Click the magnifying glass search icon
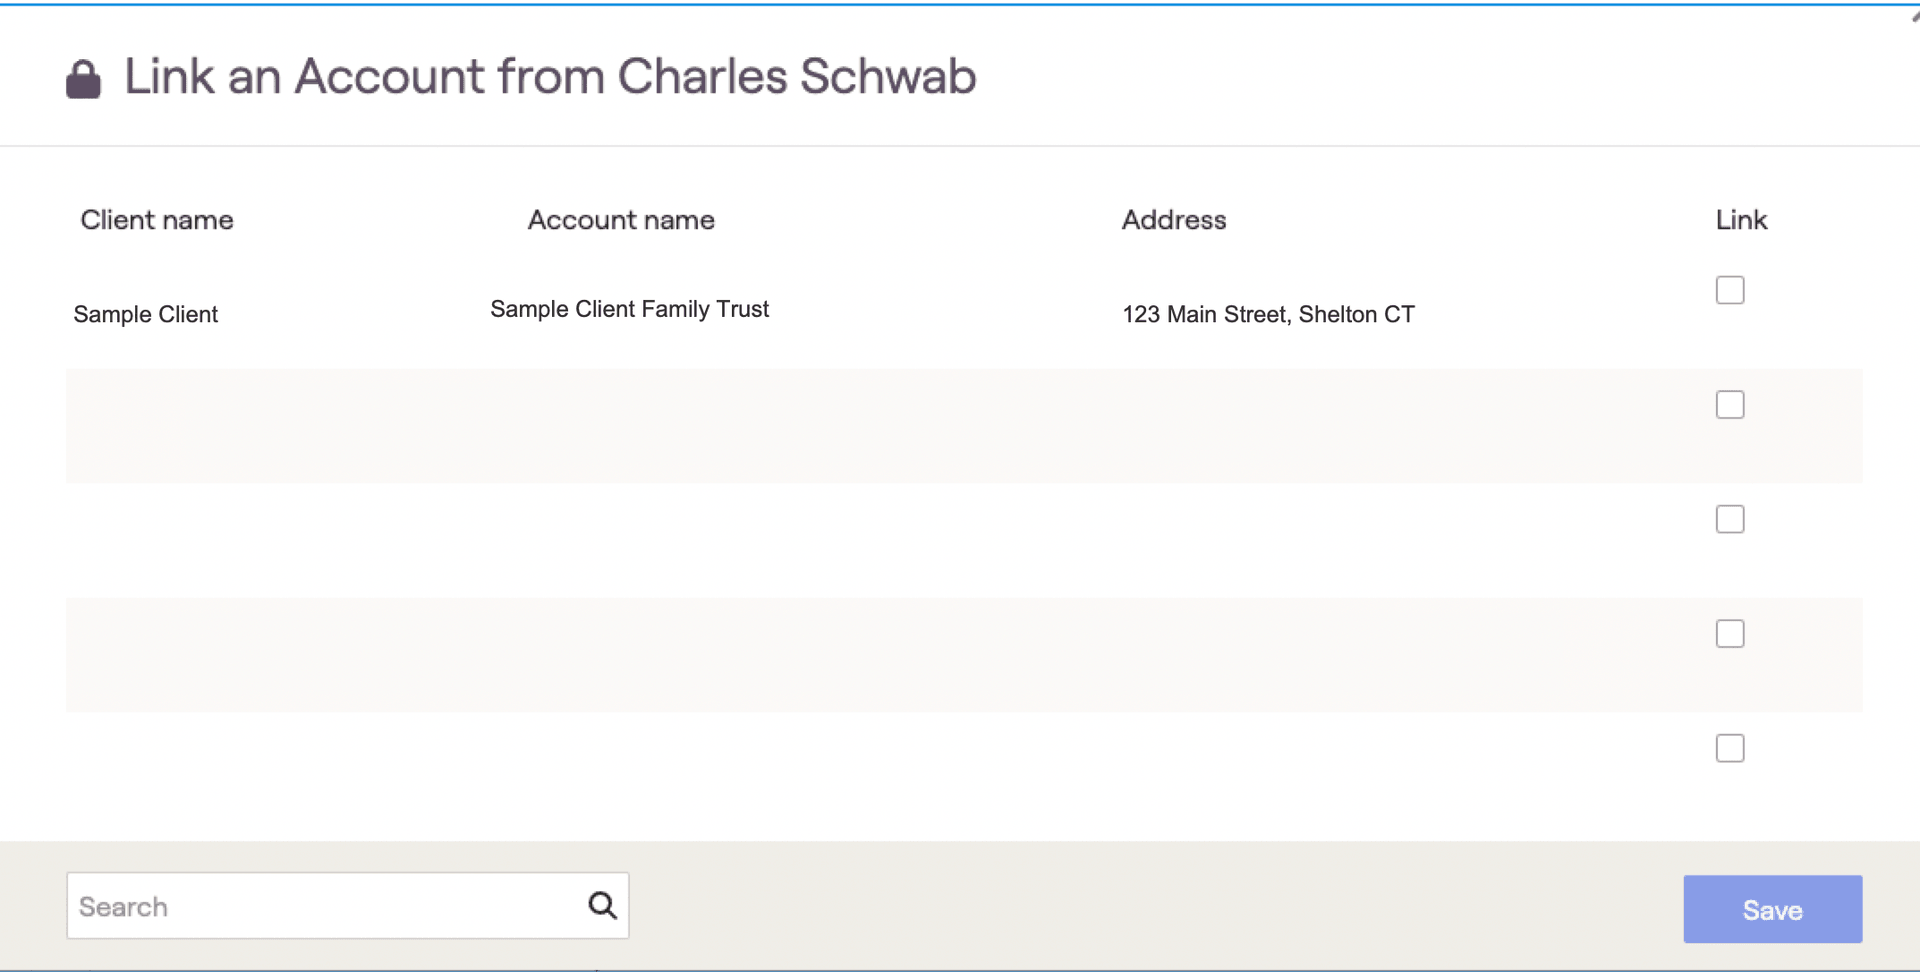Viewport: 1920px width, 972px height. pos(602,906)
